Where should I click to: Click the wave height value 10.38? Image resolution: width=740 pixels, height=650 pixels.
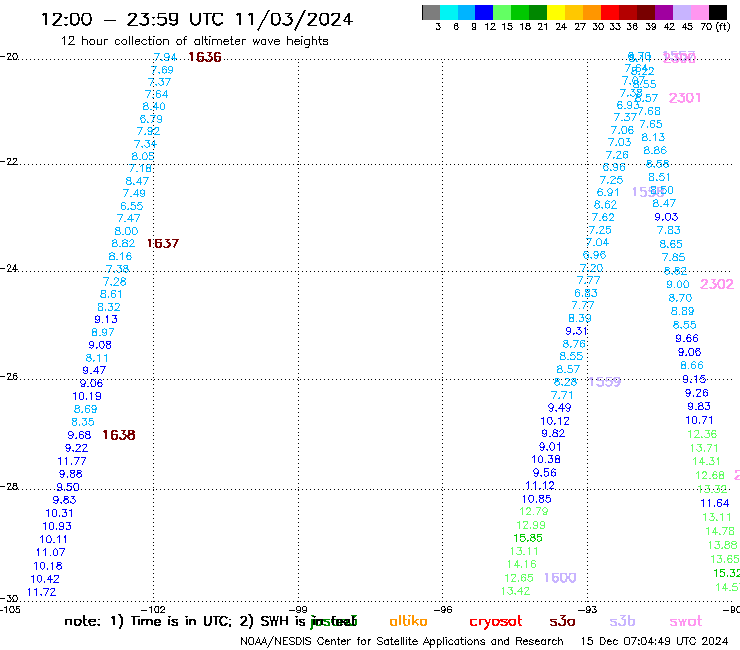tap(546, 459)
